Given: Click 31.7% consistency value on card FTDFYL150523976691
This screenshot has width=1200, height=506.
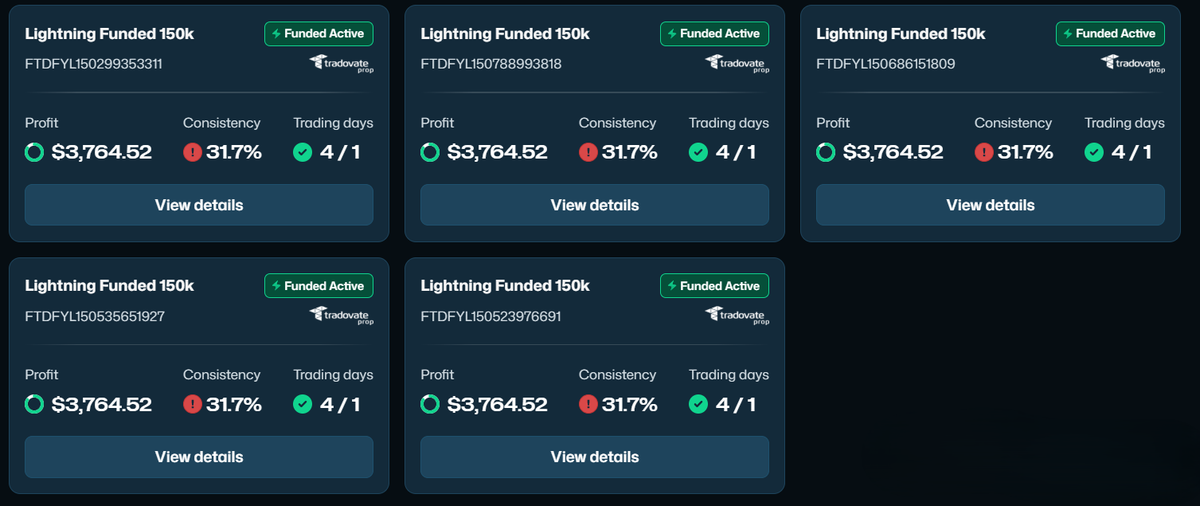Looking at the screenshot, I should pos(630,404).
